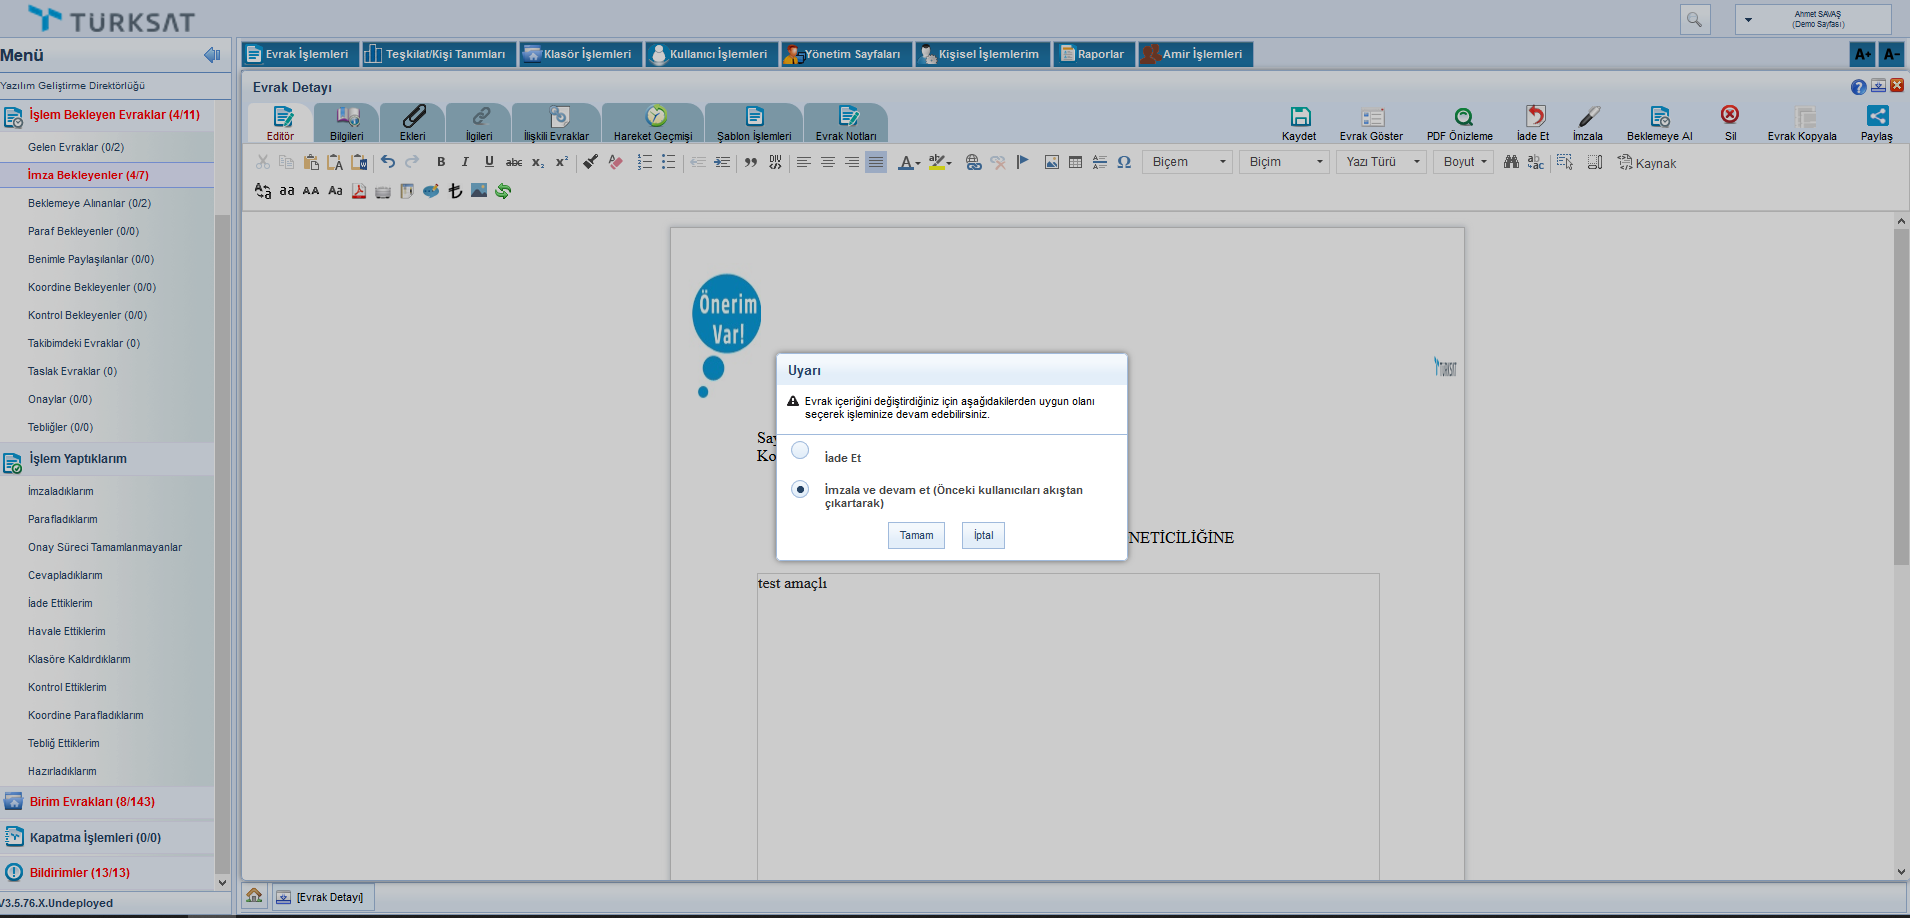Click the Tamam button in dialog
Viewport: 1910px width, 918px height.
(916, 536)
